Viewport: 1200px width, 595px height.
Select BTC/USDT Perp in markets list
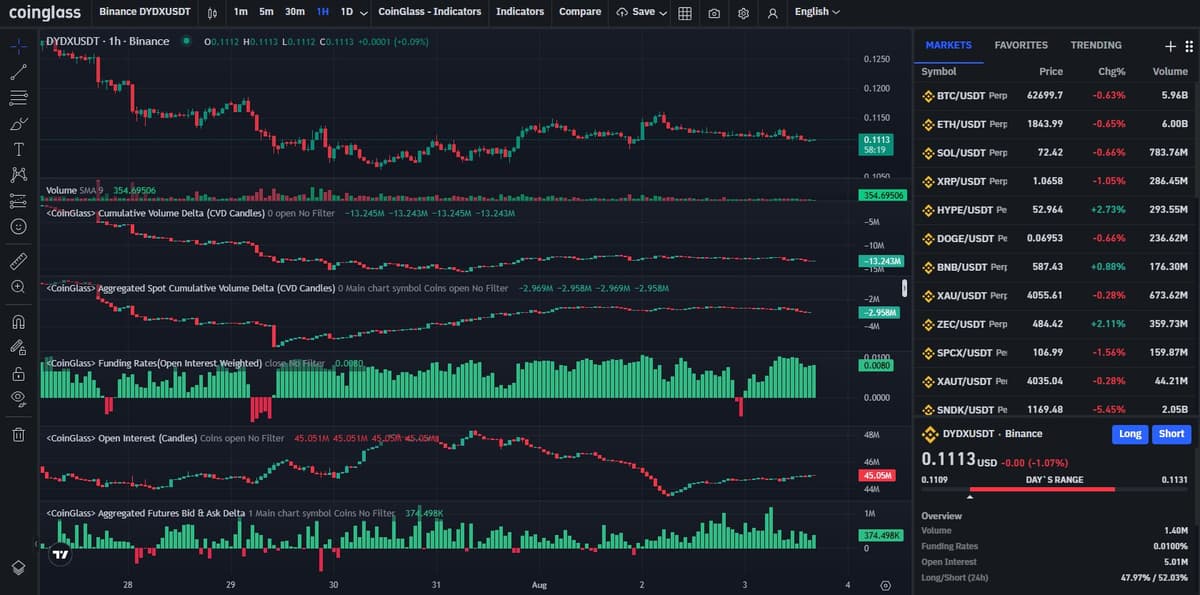click(1055, 96)
